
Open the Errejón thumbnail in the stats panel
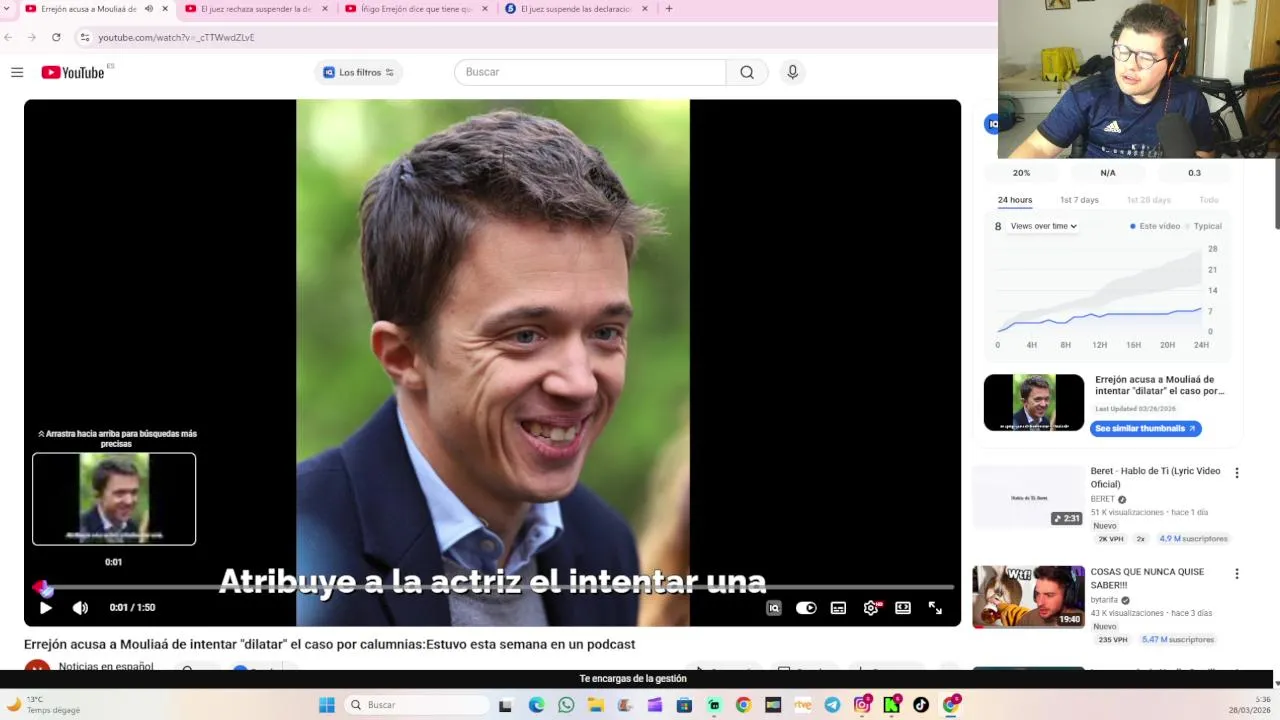[x=1033, y=402]
